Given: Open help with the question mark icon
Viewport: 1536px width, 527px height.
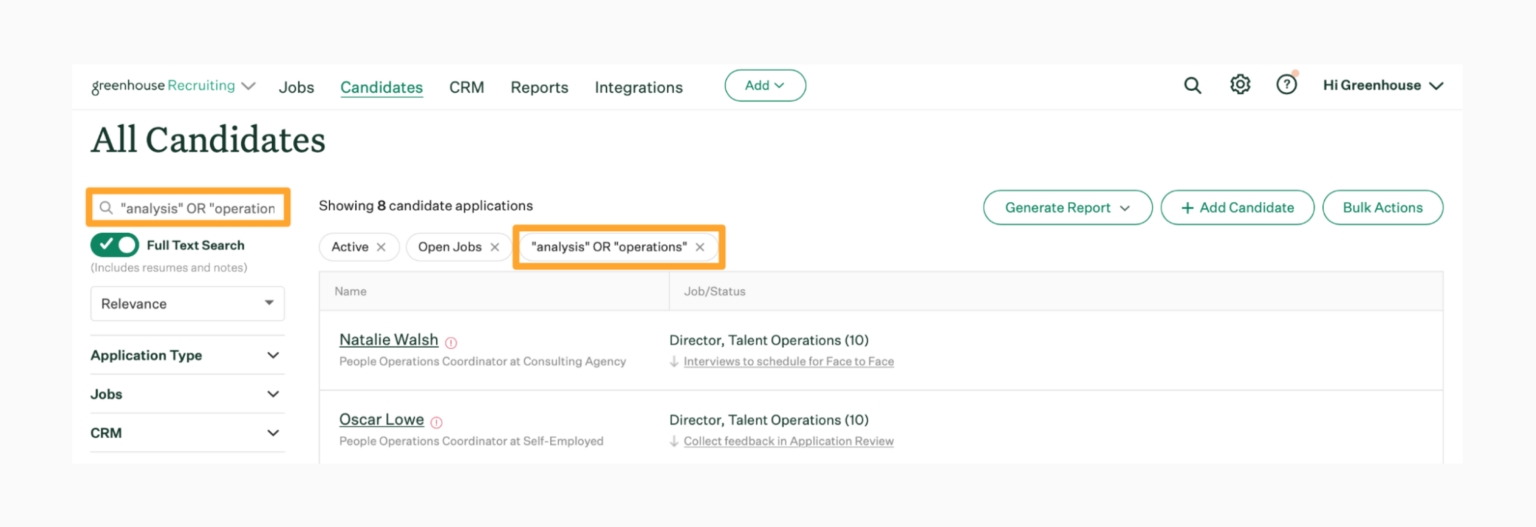Looking at the screenshot, I should pyautogui.click(x=1286, y=85).
